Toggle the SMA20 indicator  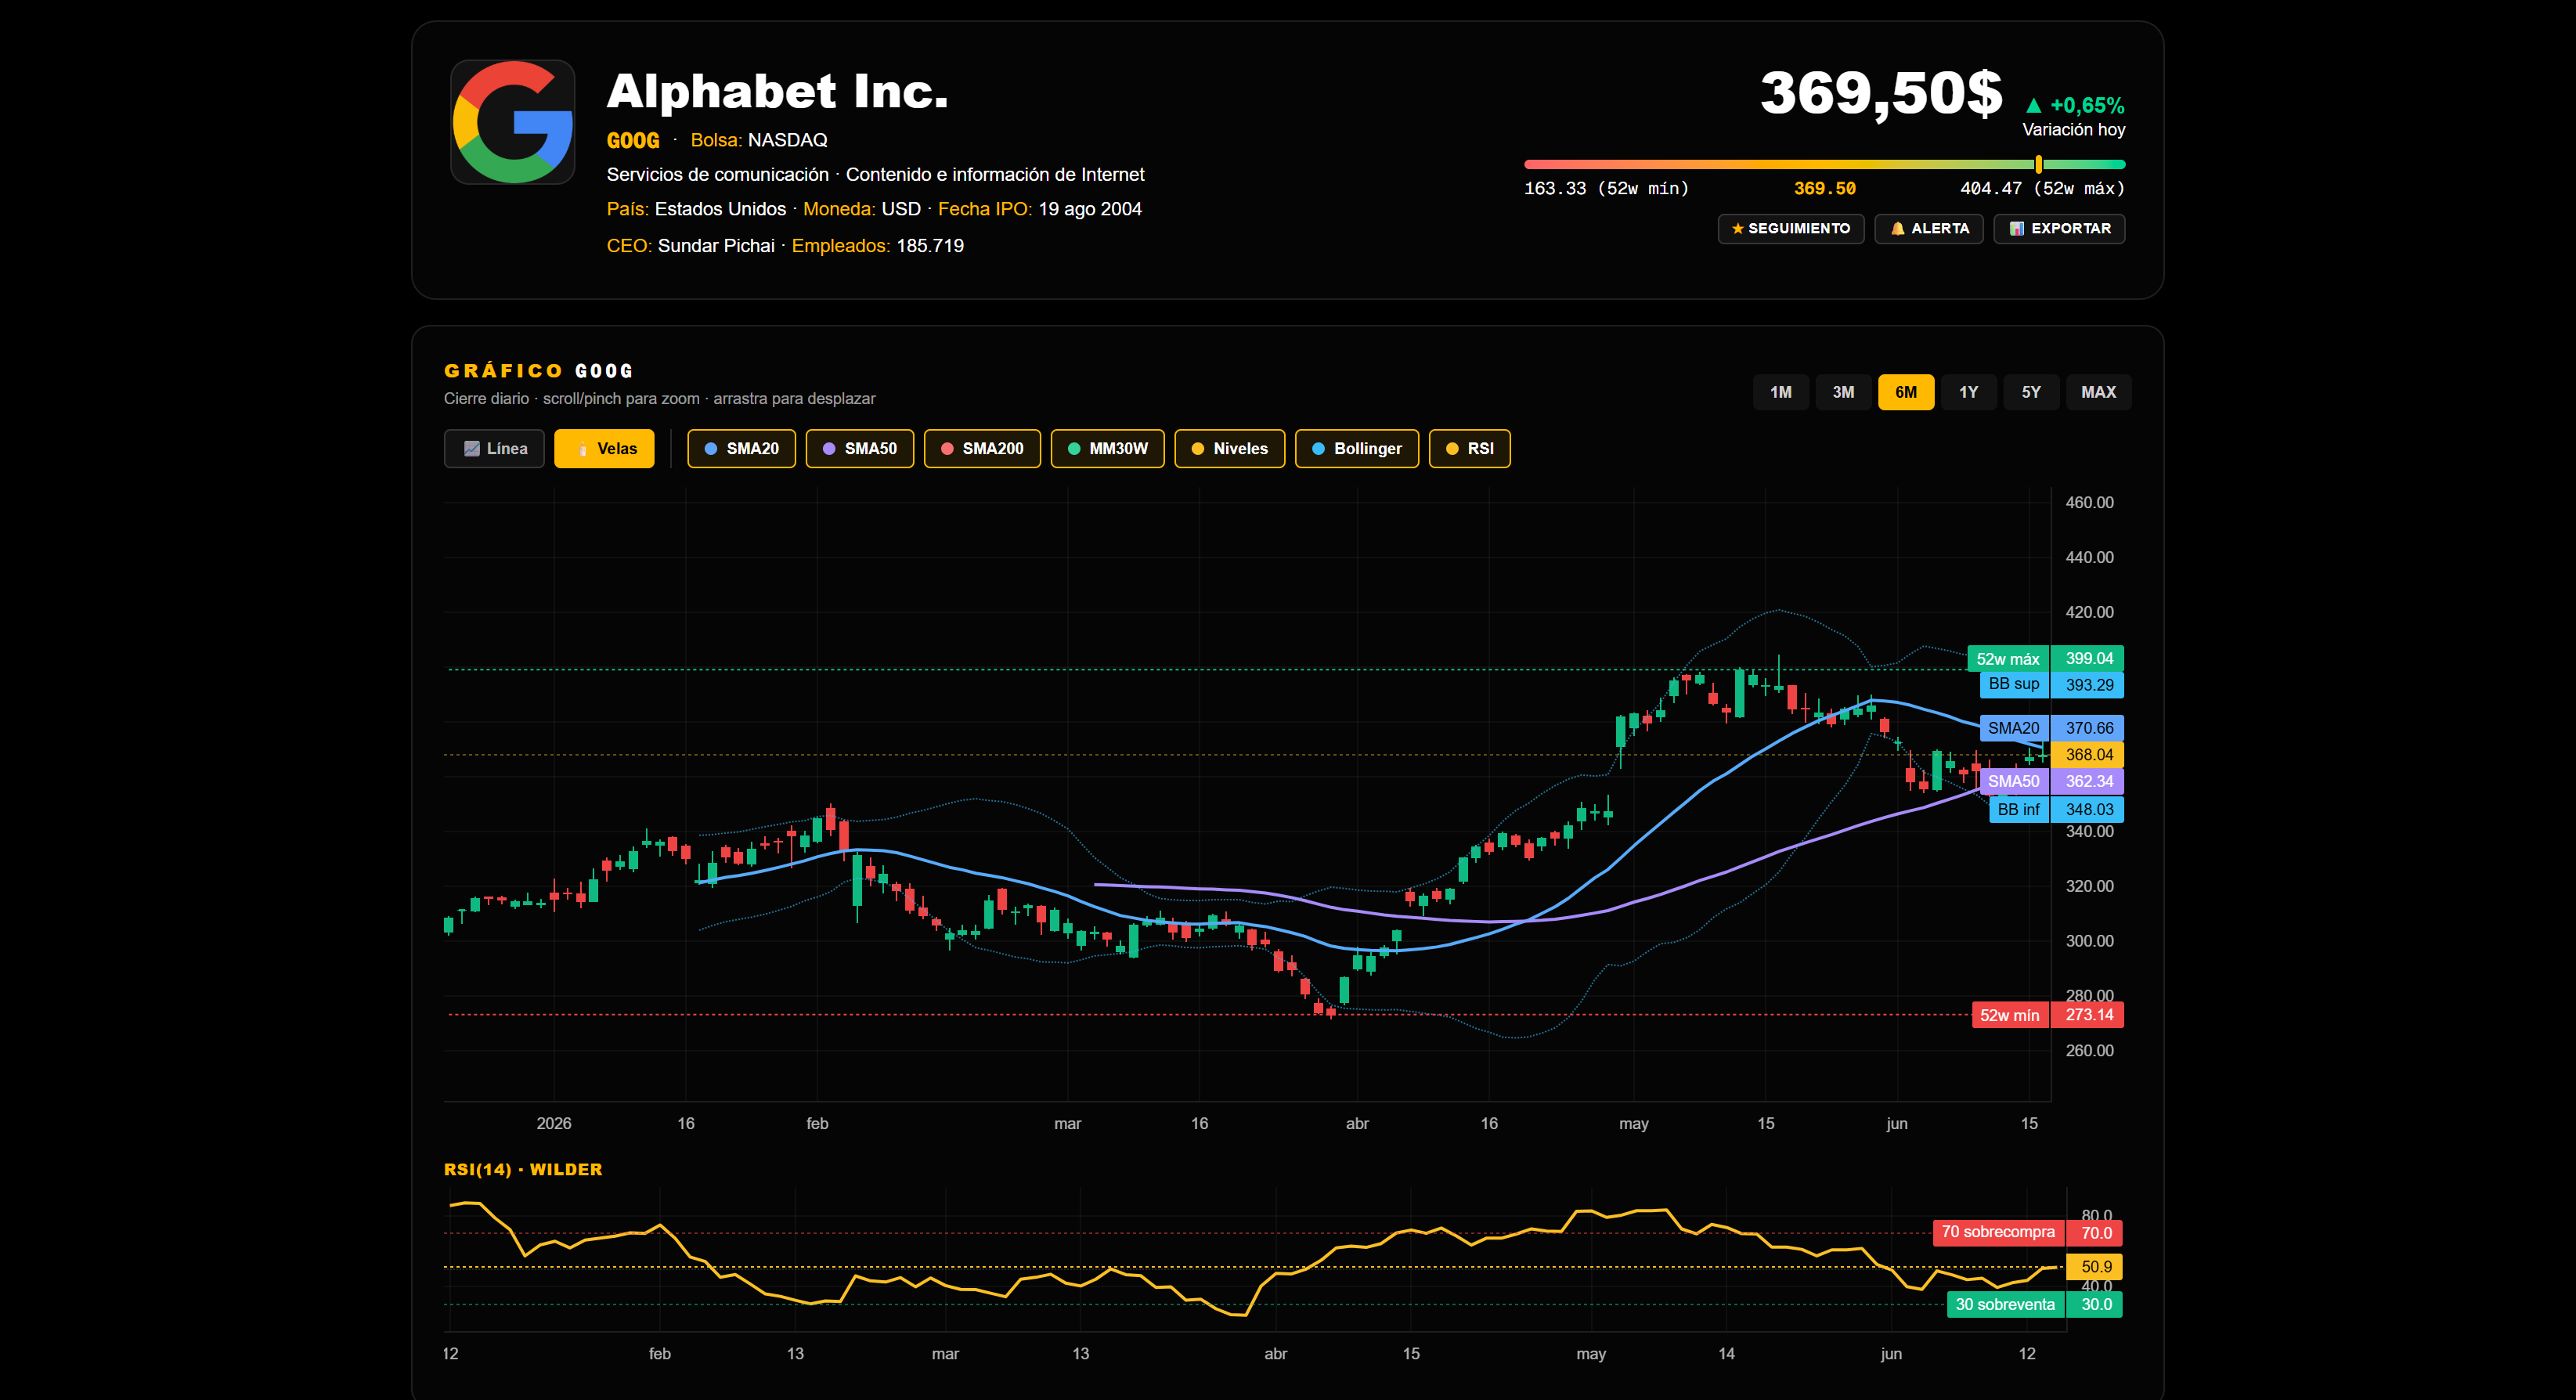click(x=741, y=449)
